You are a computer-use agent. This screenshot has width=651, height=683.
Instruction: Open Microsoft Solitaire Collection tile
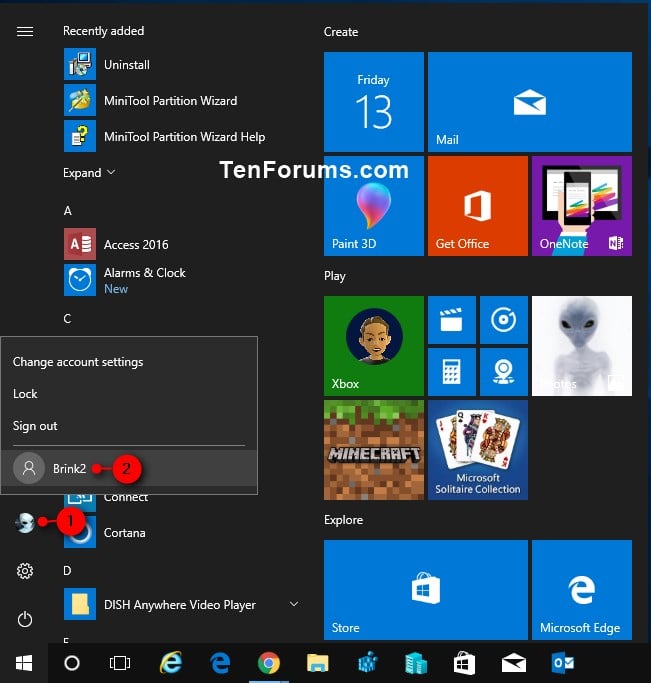point(478,450)
